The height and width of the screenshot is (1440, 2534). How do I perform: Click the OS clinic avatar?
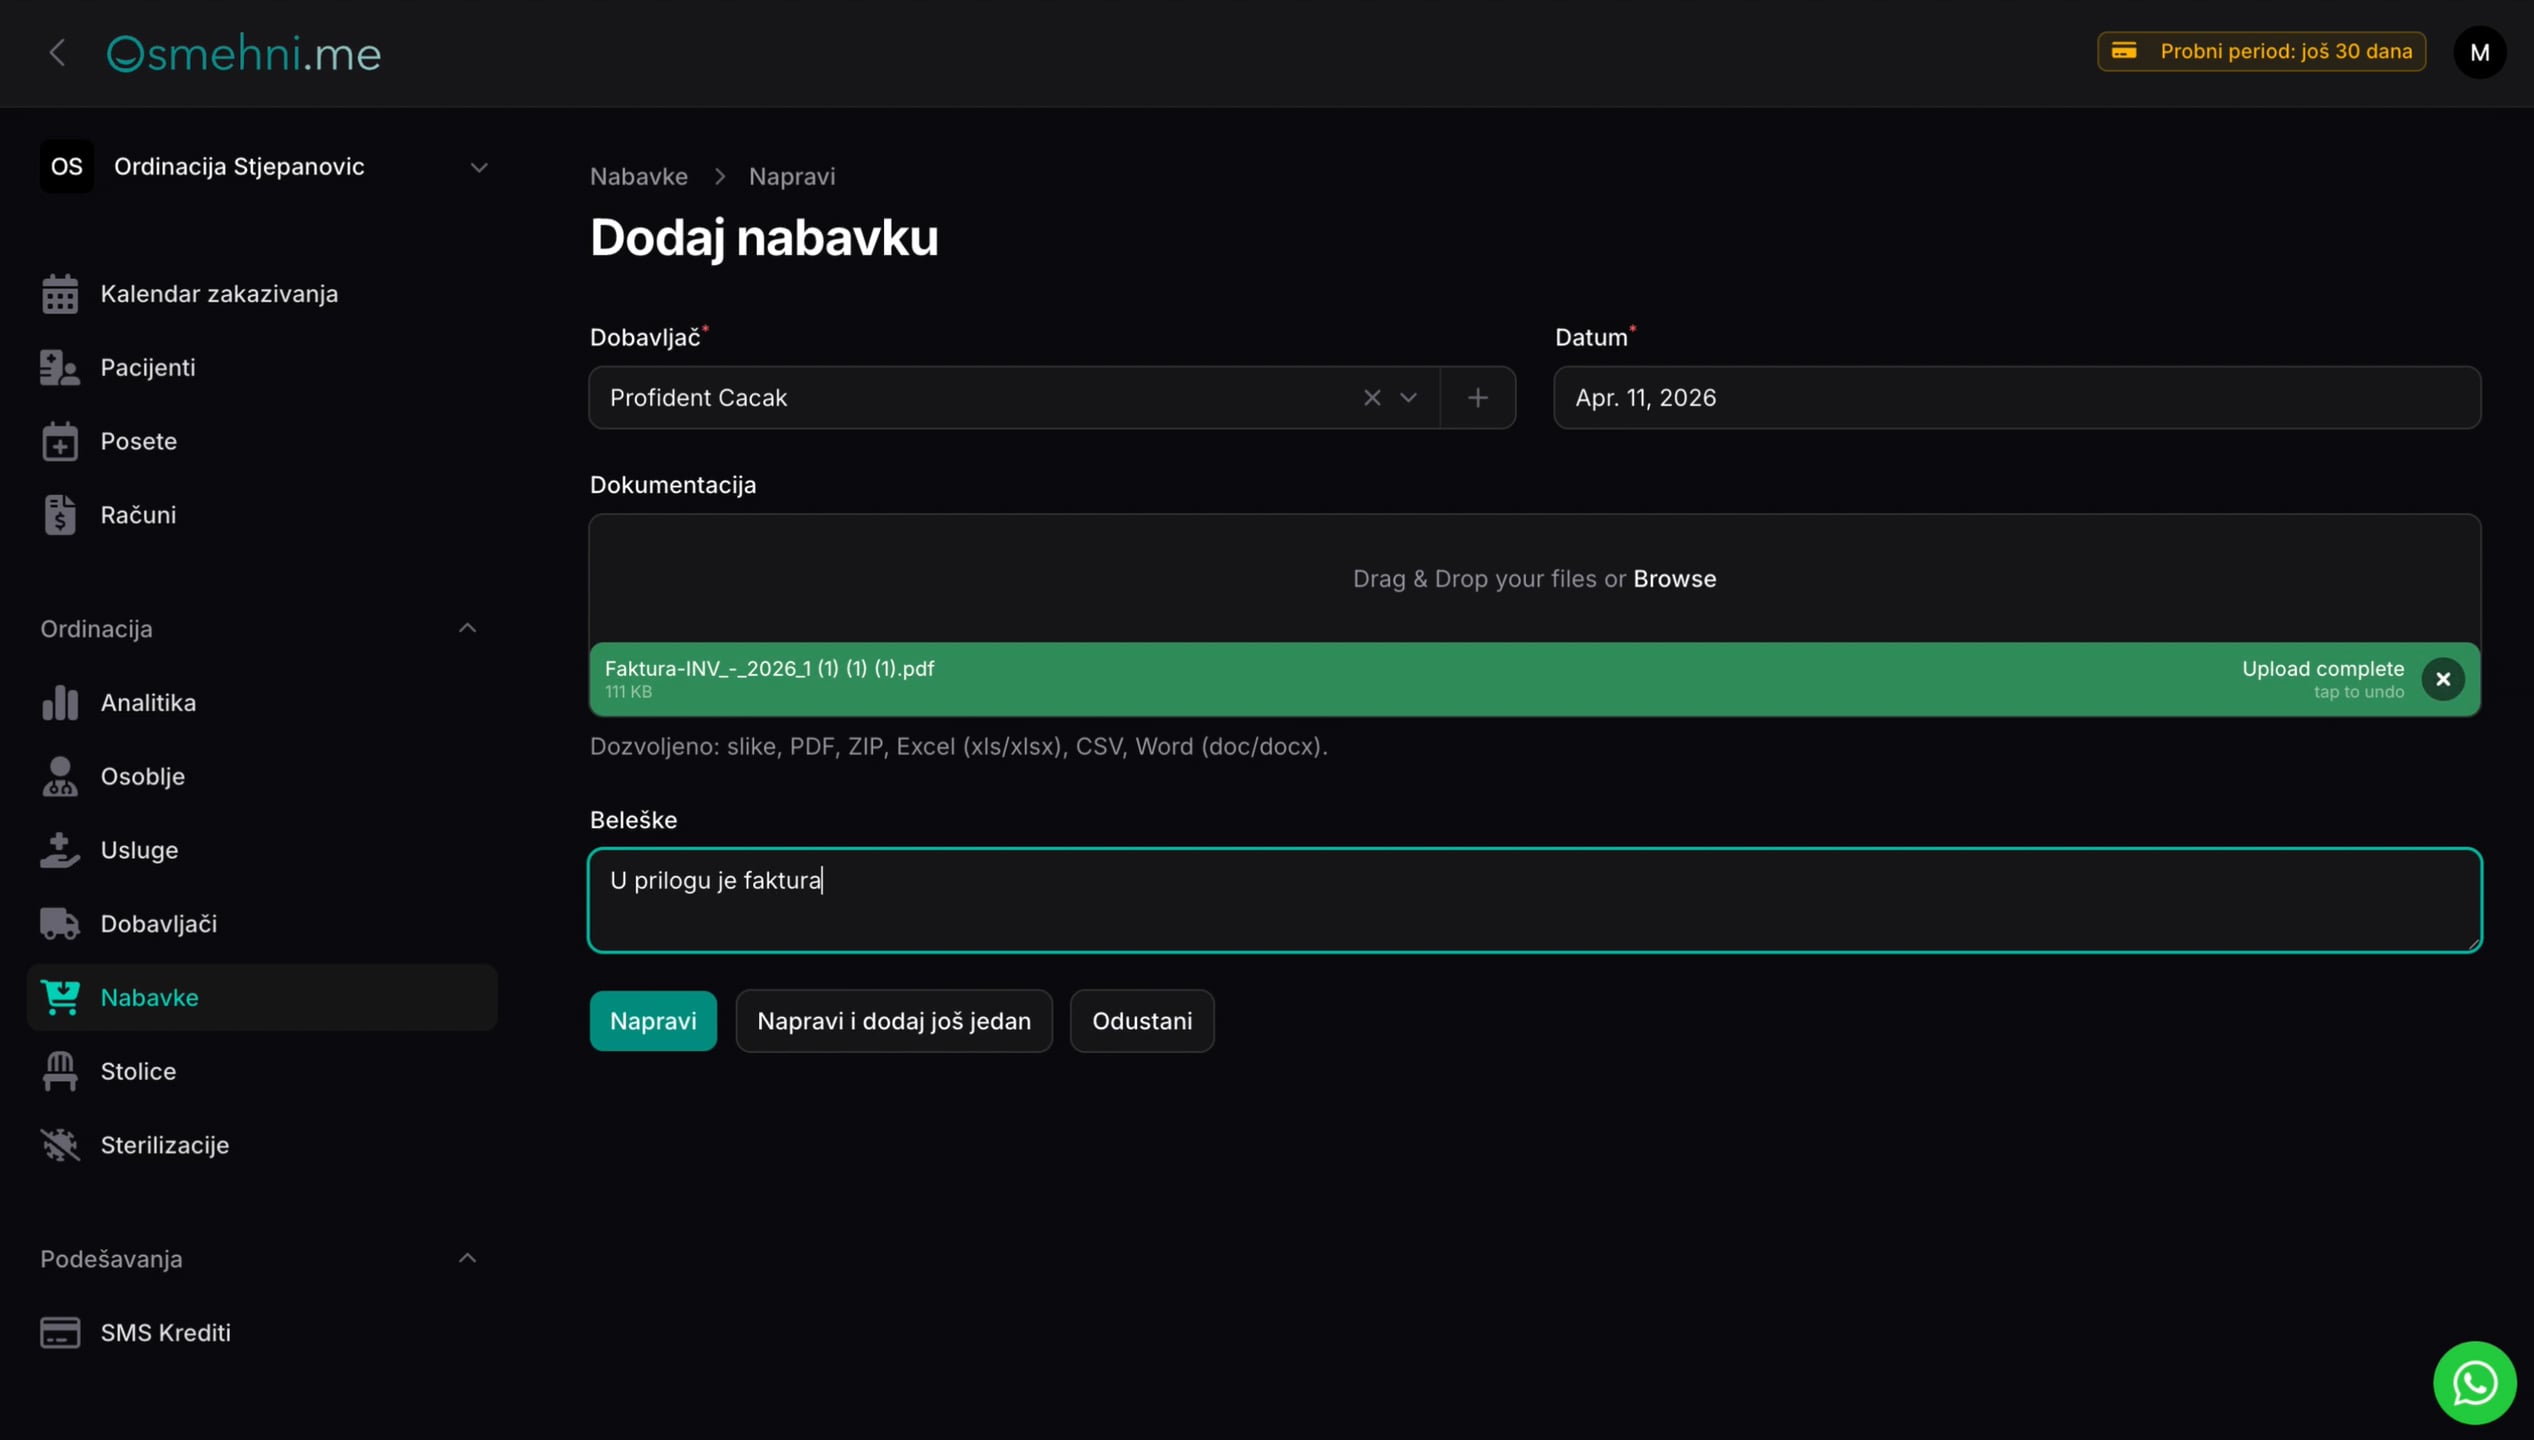click(x=66, y=166)
